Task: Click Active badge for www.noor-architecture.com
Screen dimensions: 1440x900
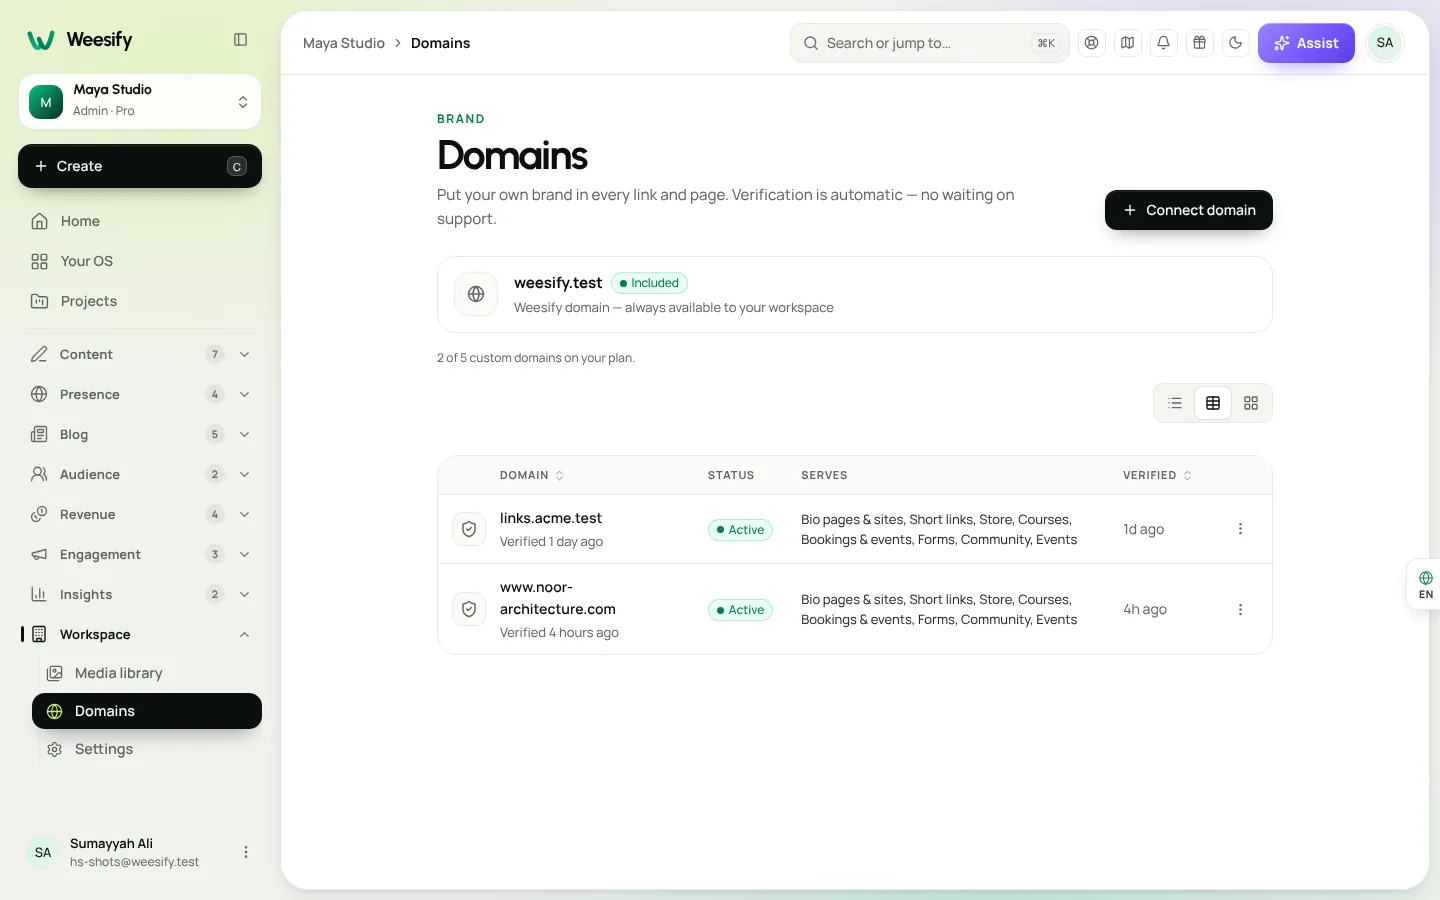Action: tap(740, 610)
